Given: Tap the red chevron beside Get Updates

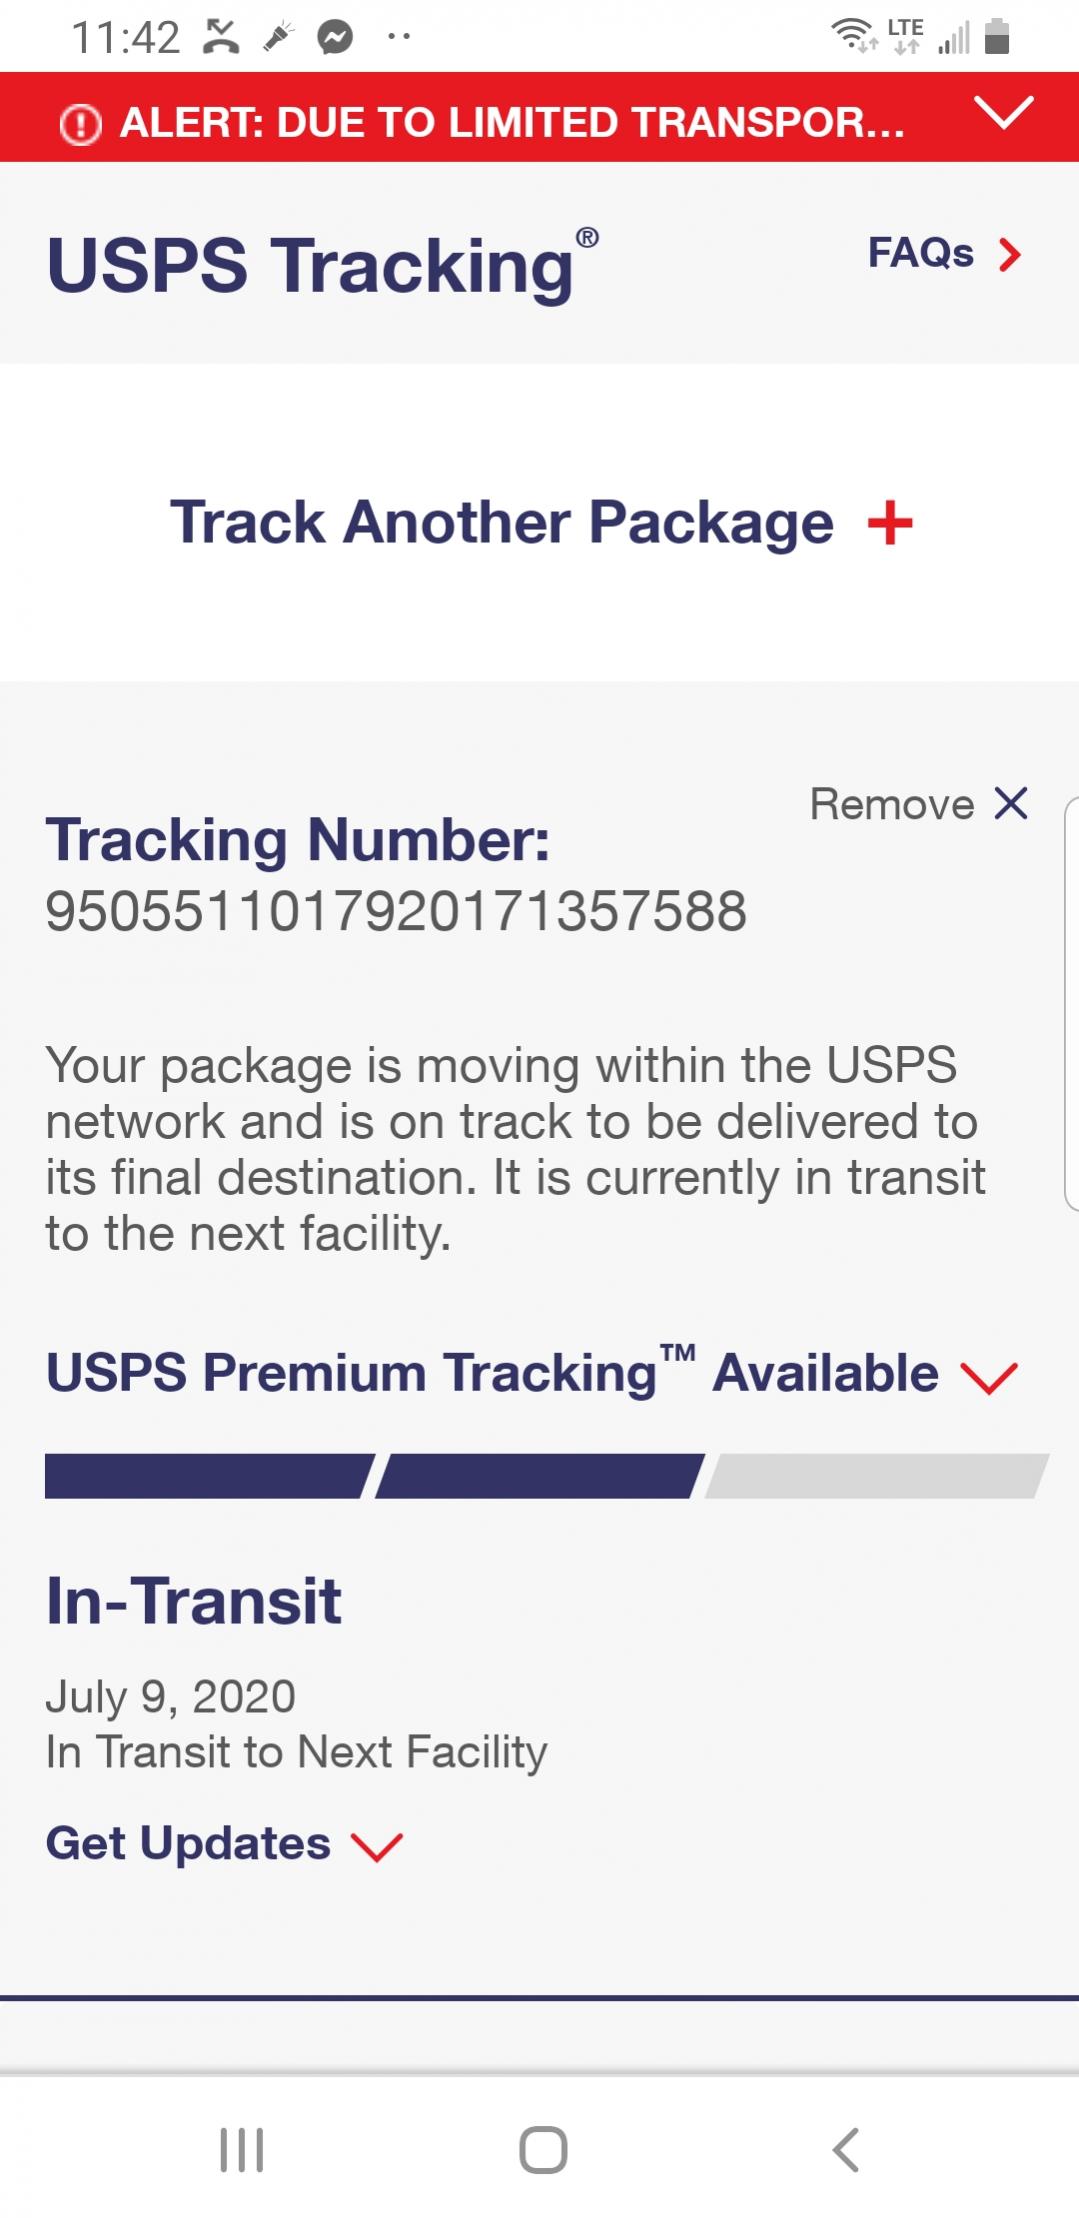Looking at the screenshot, I should (x=376, y=1846).
